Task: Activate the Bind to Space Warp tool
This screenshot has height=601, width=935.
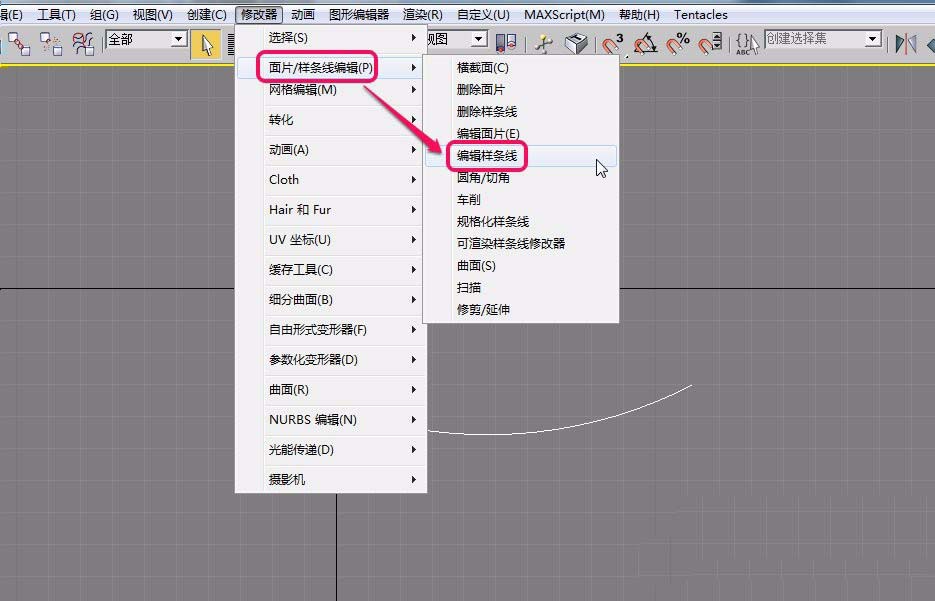Action: 83,44
